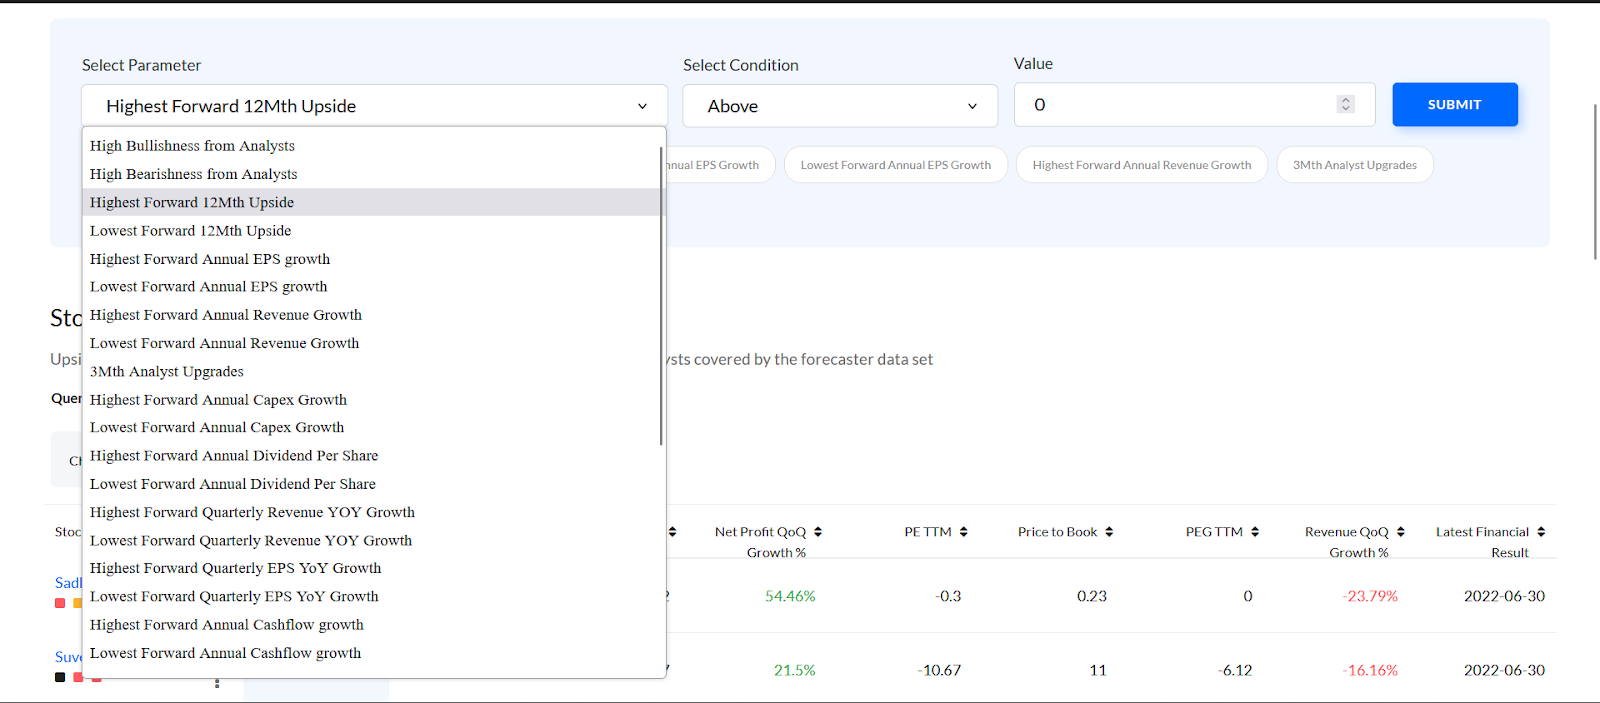Screen dimensions: 1600x703
Task: Sort by Revenue QoQ Growth %
Action: click(1401, 532)
